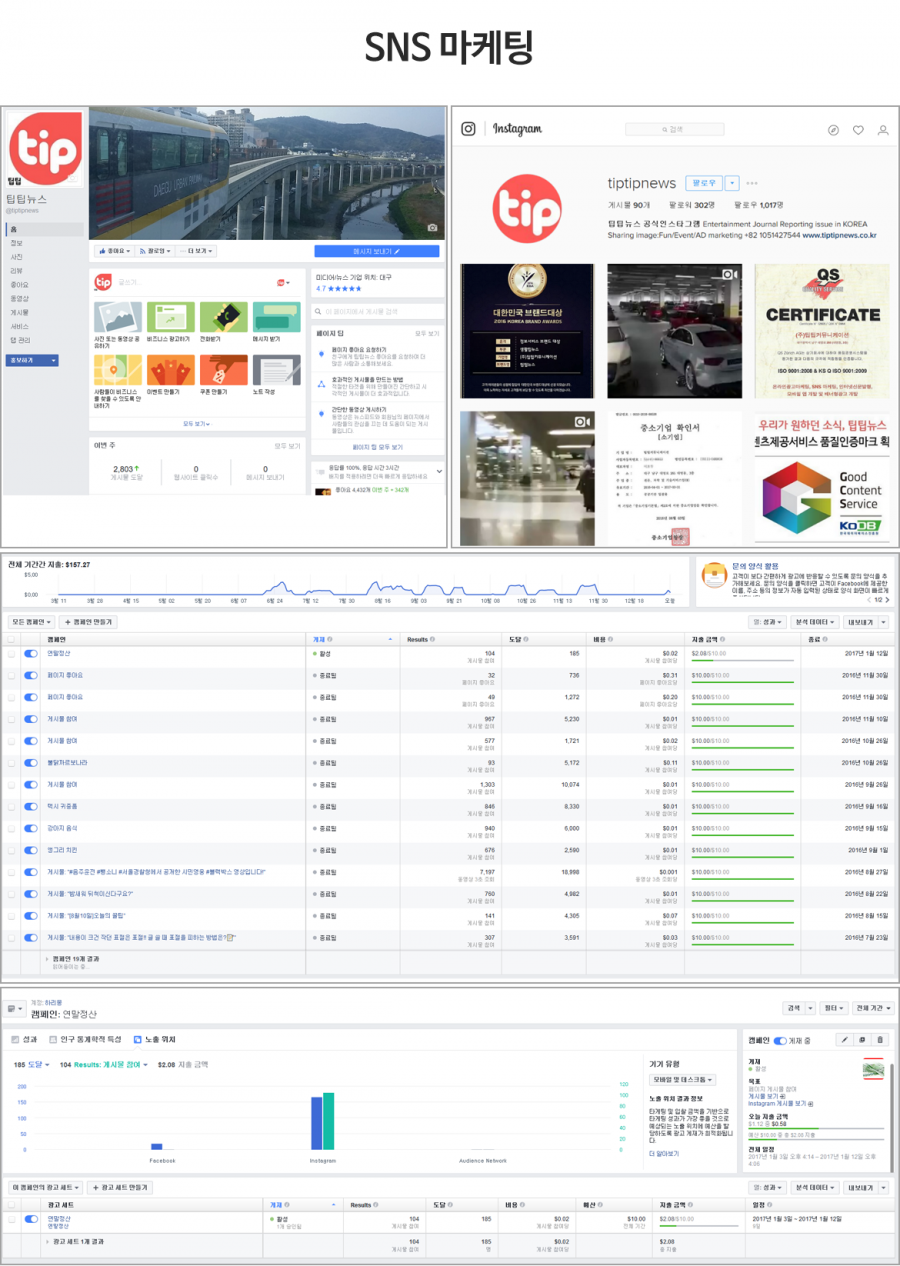Viewport: 900px width, 1266px height.
Task: Open the '전체 기간' date range dropdown
Action: click(x=872, y=1009)
